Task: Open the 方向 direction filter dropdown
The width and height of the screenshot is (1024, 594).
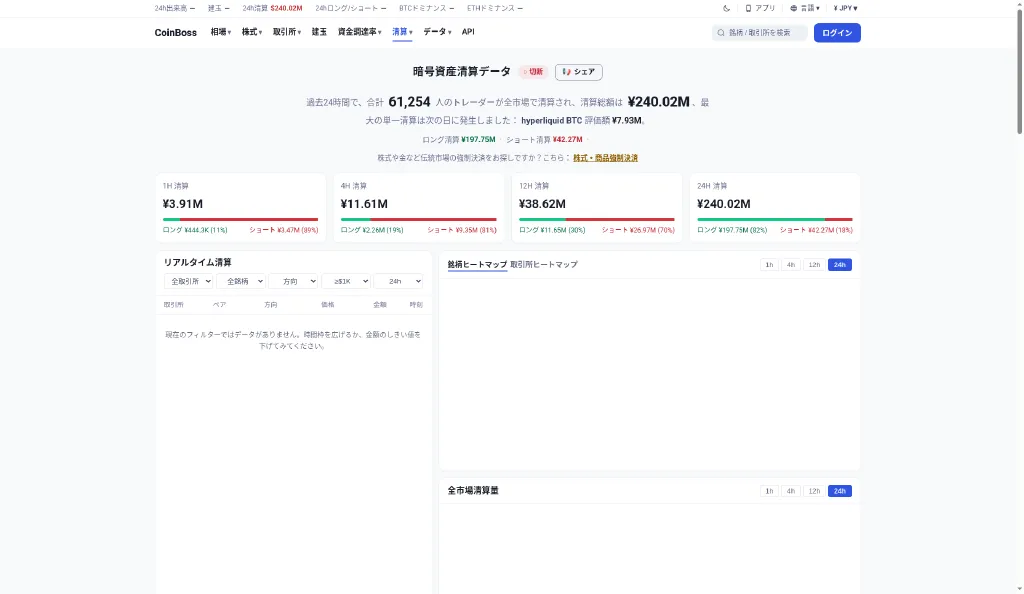Action: click(x=293, y=281)
